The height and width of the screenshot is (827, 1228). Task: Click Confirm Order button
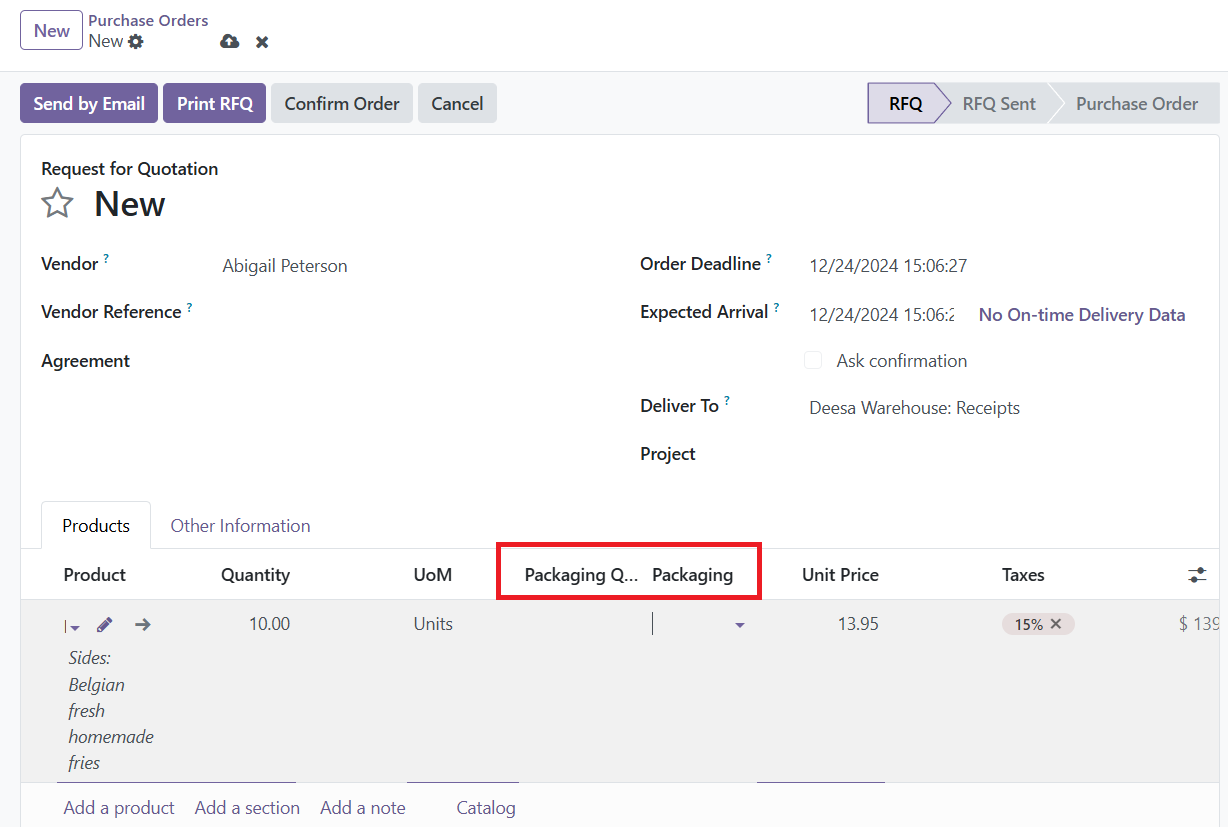point(342,104)
